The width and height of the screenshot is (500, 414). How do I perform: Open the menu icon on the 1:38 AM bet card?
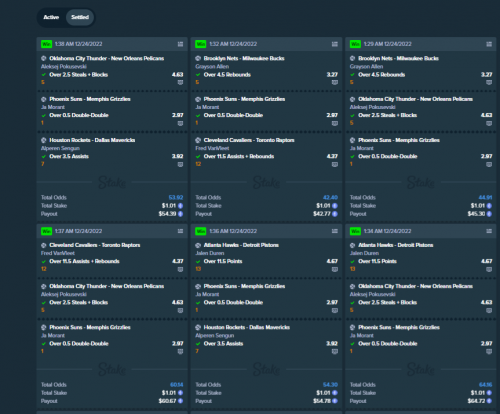[180, 44]
